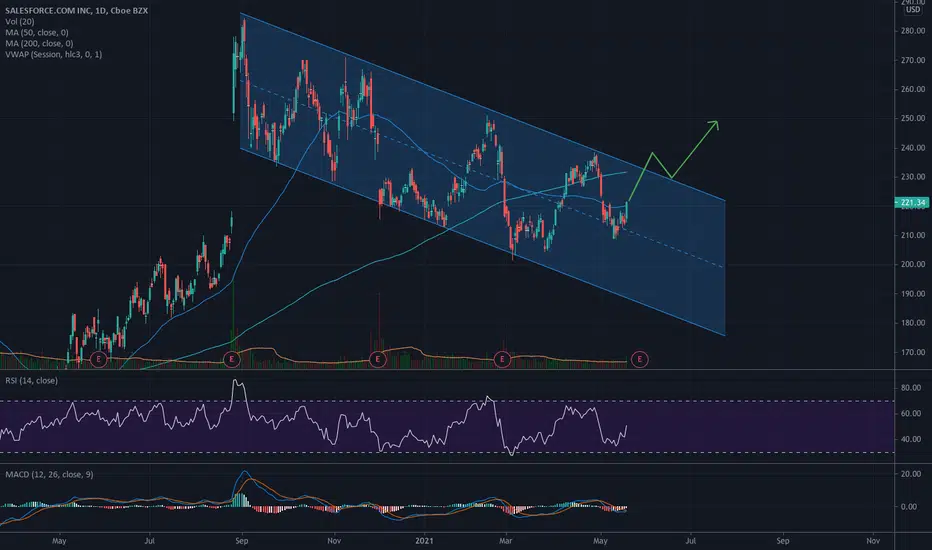Click the 250.00 price axis label
Screen dimensions: 932x550
pyautogui.click(x=912, y=118)
